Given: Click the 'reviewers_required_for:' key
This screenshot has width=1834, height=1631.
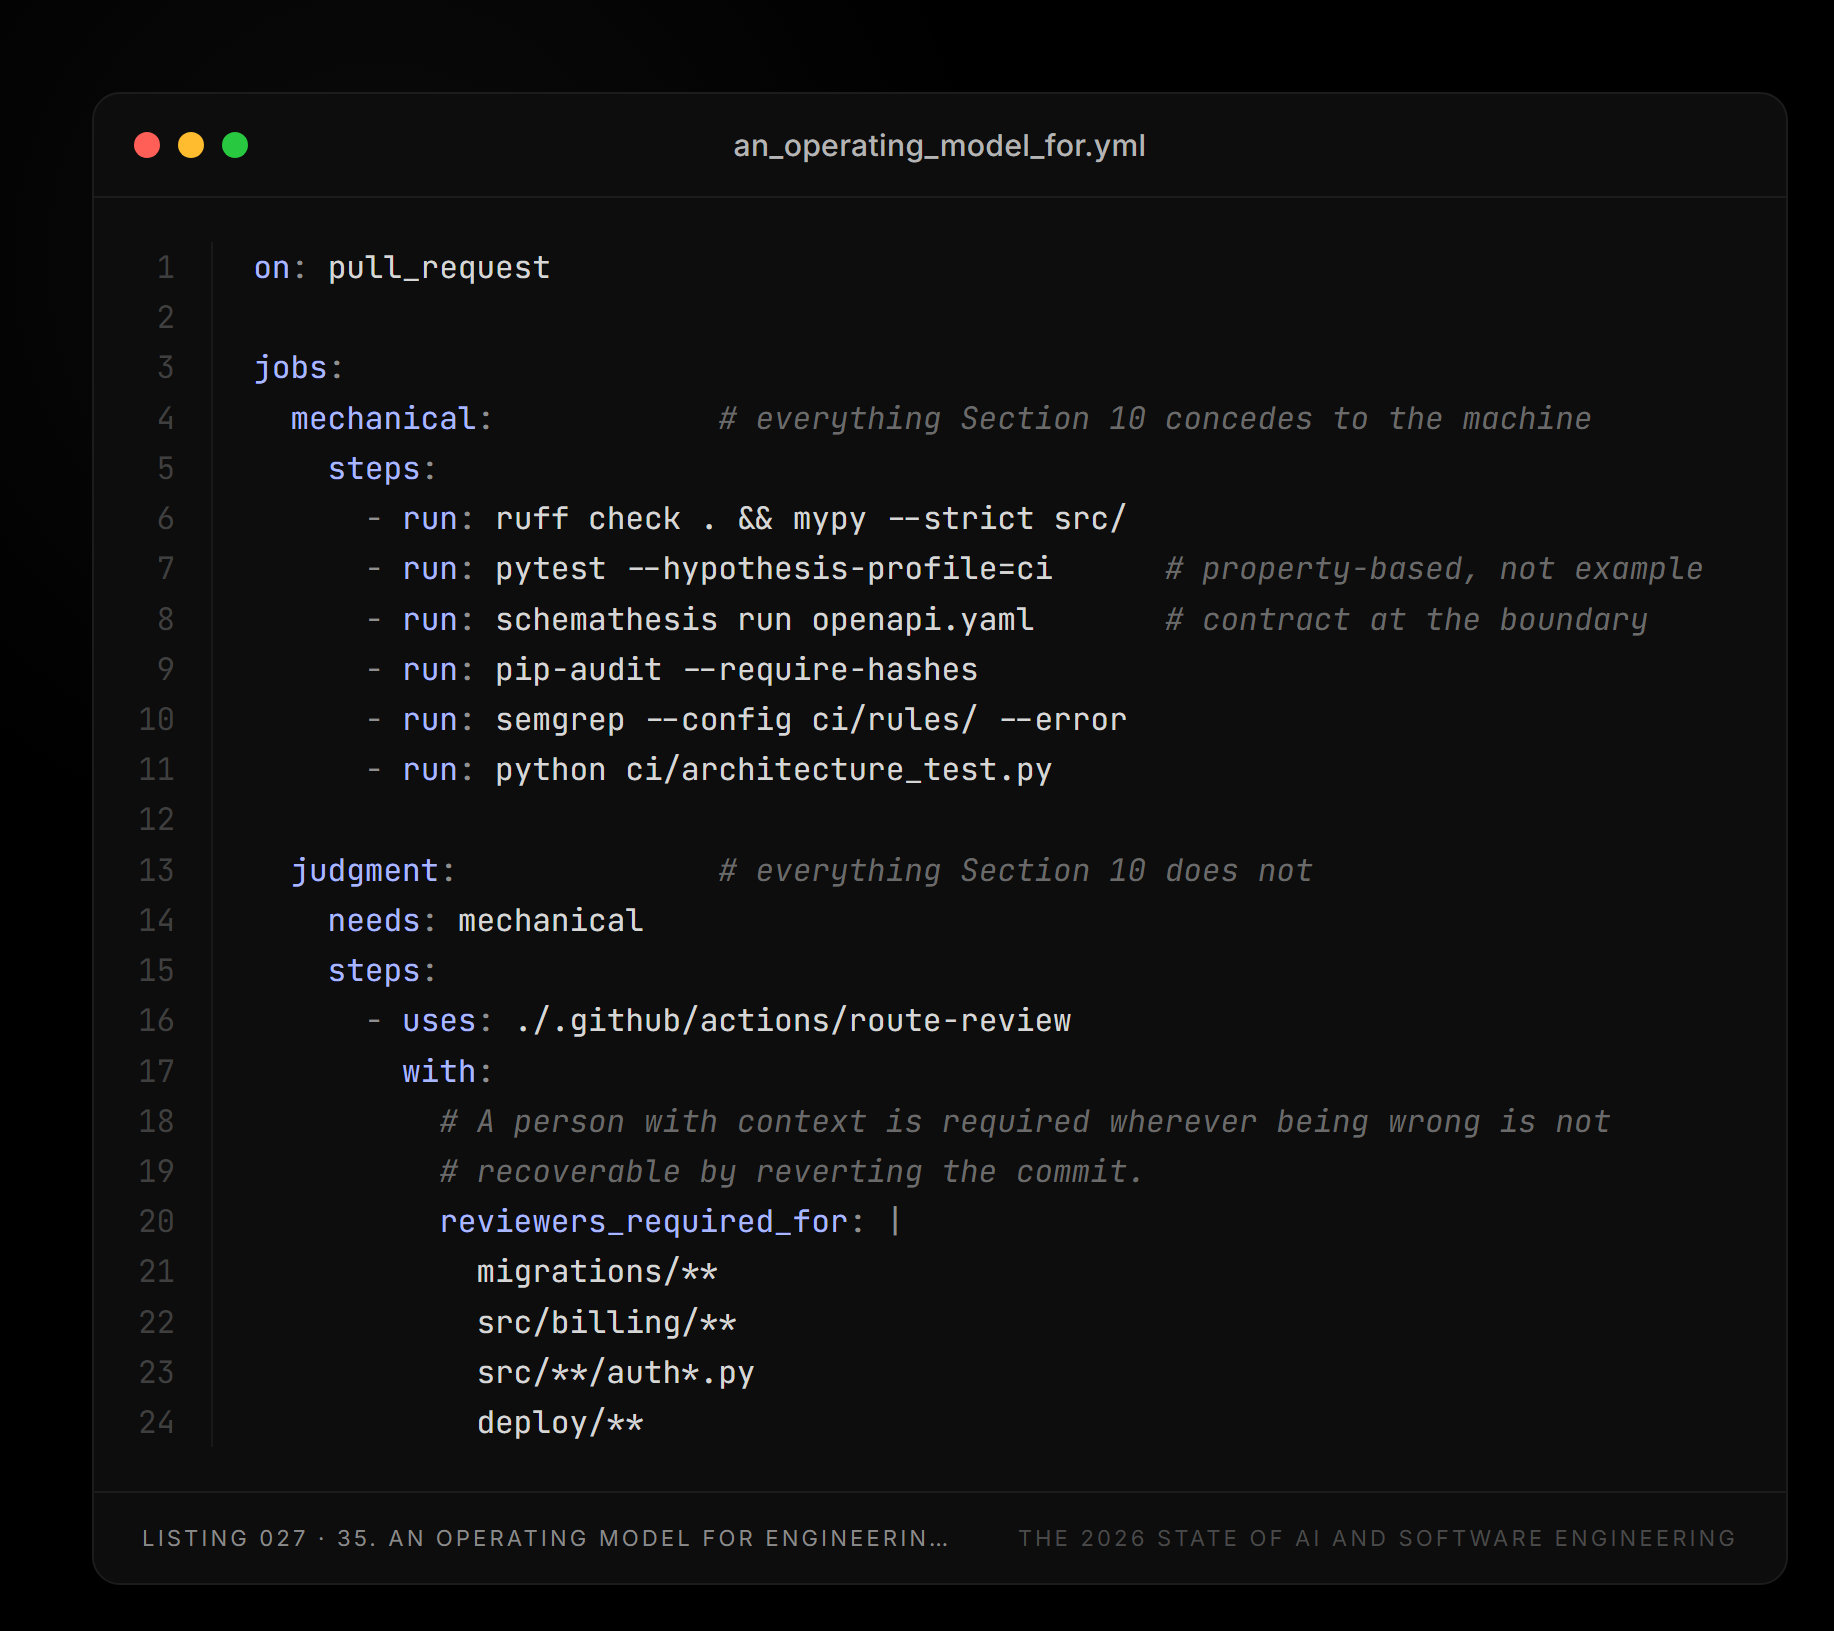Looking at the screenshot, I should (x=653, y=1221).
